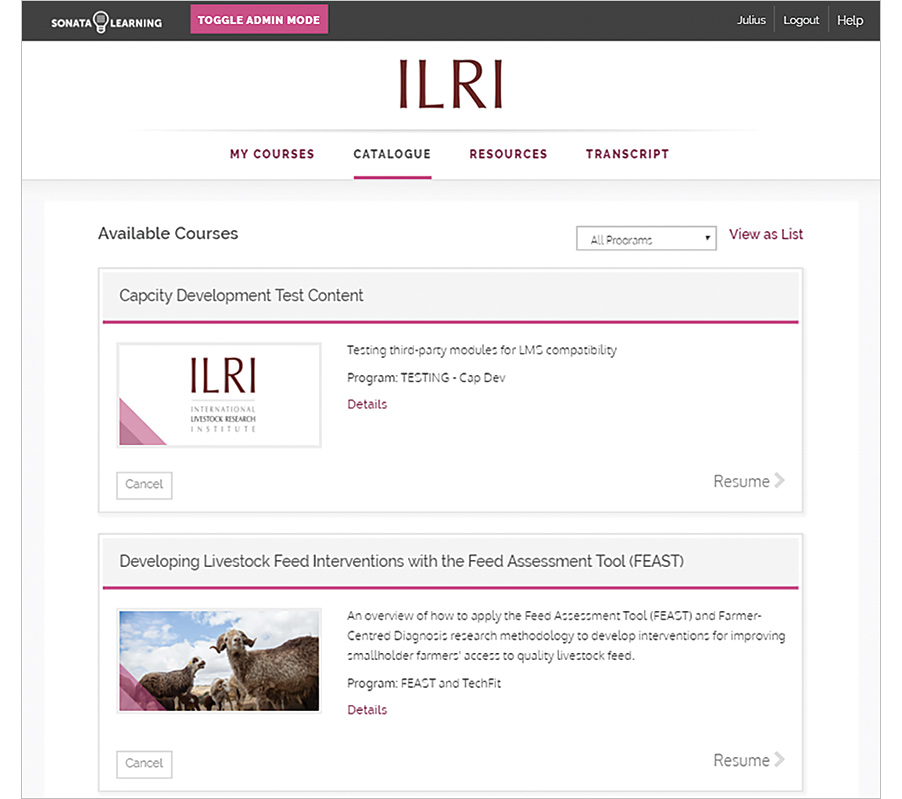
Task: Cancel the FEAST livestock feed course
Action: [144, 764]
